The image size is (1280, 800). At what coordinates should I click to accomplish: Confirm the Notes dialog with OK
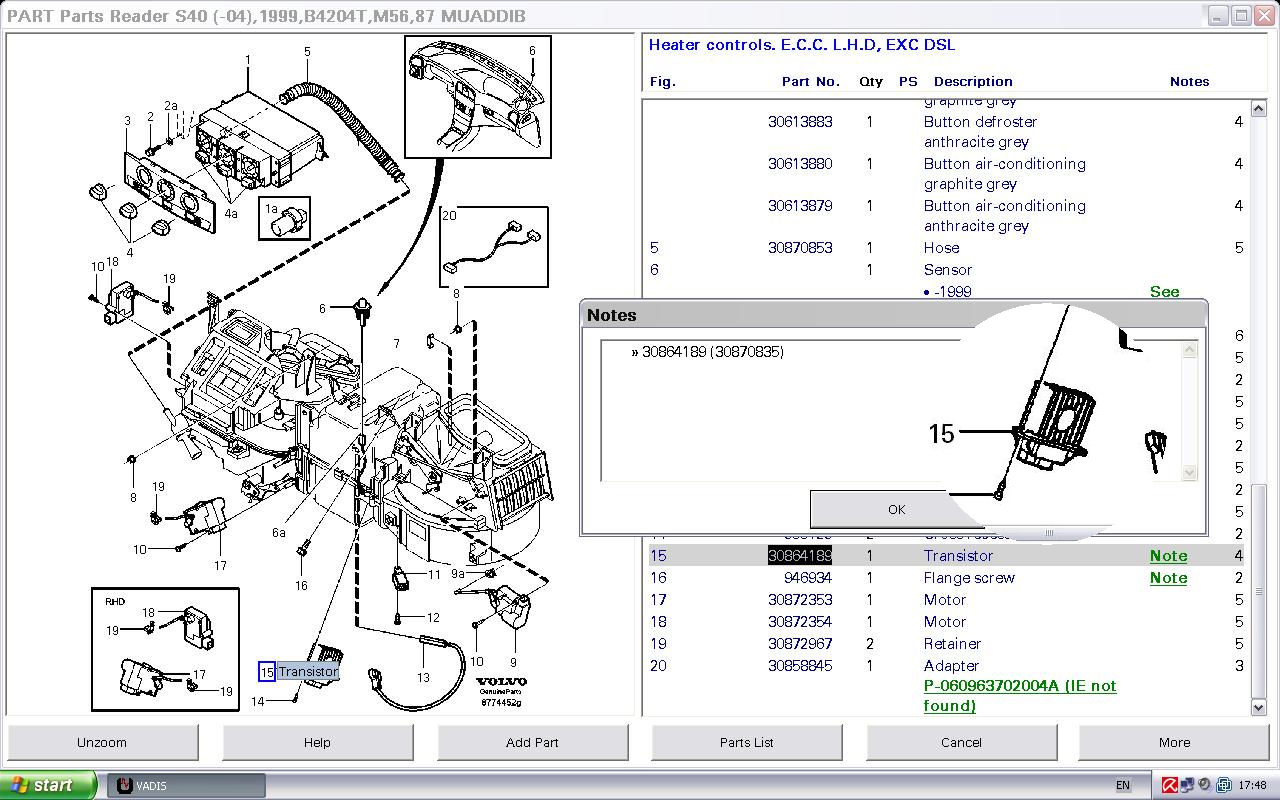[896, 509]
